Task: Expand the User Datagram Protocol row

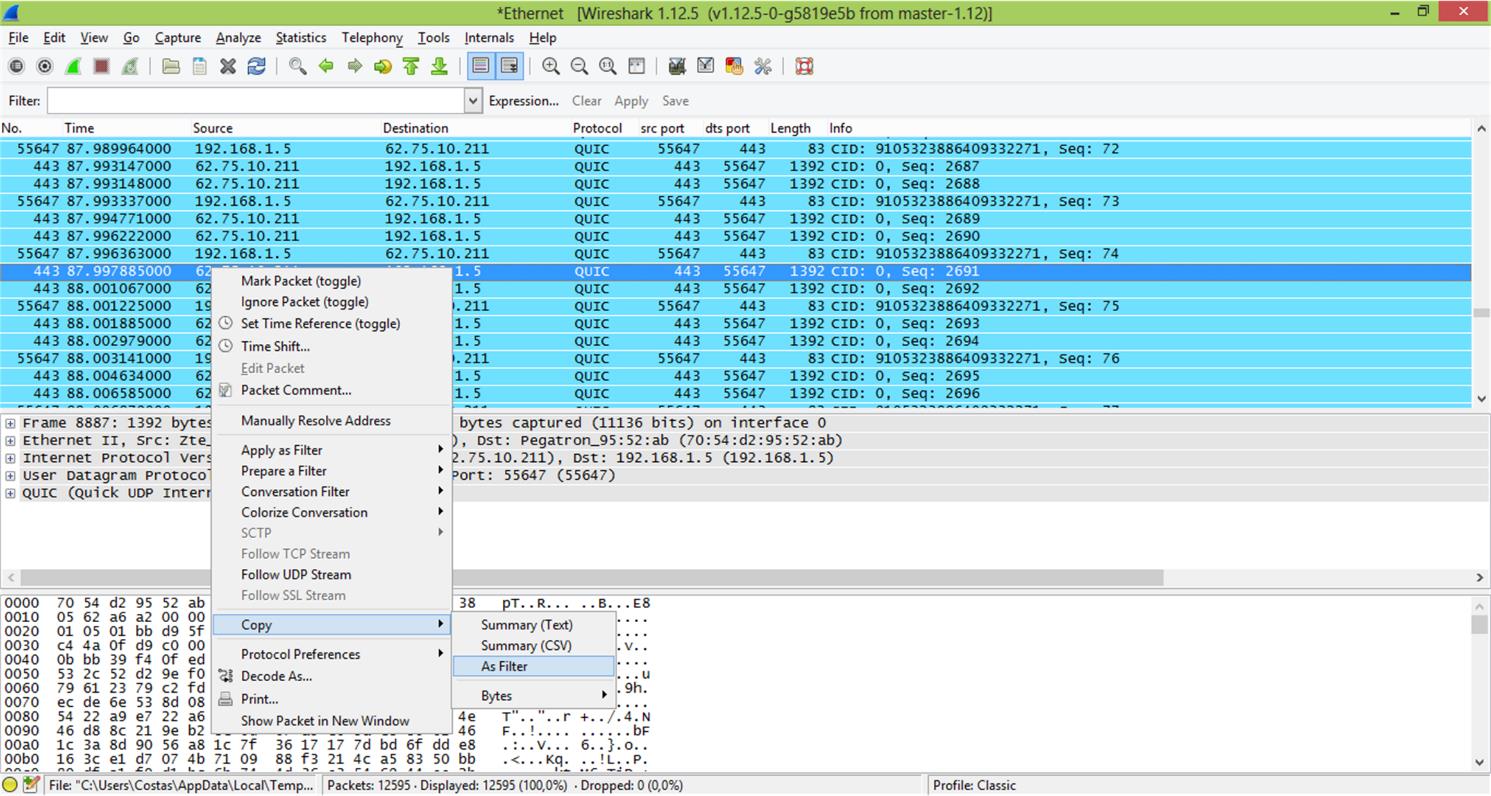Action: coord(10,475)
